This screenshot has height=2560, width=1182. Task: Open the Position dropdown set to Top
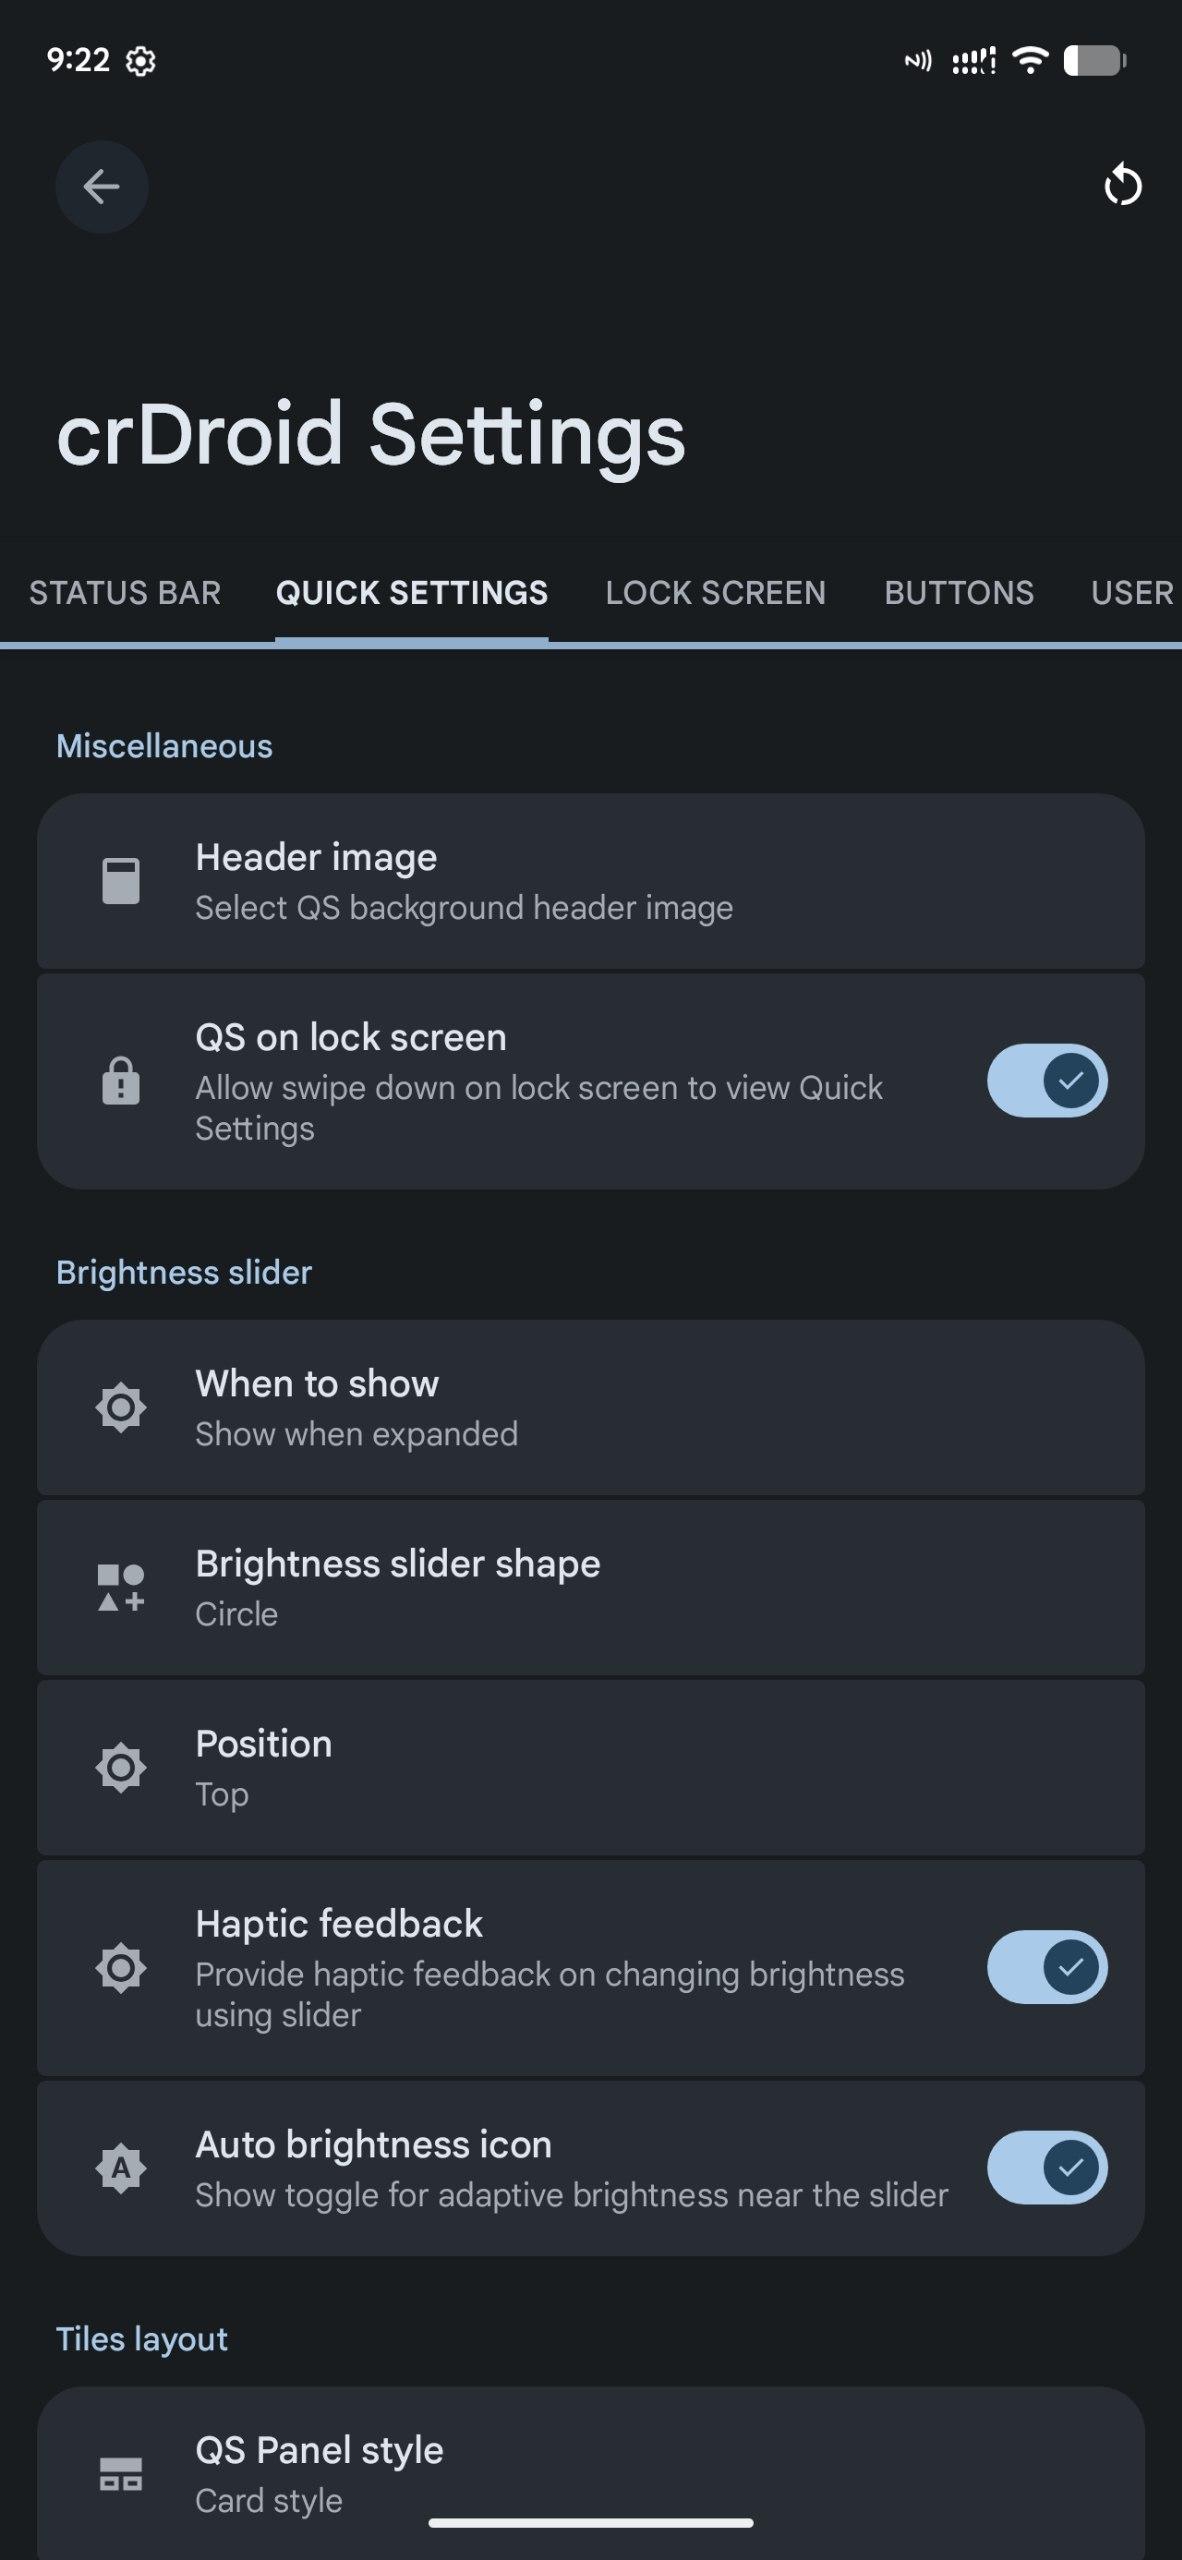tap(590, 1767)
